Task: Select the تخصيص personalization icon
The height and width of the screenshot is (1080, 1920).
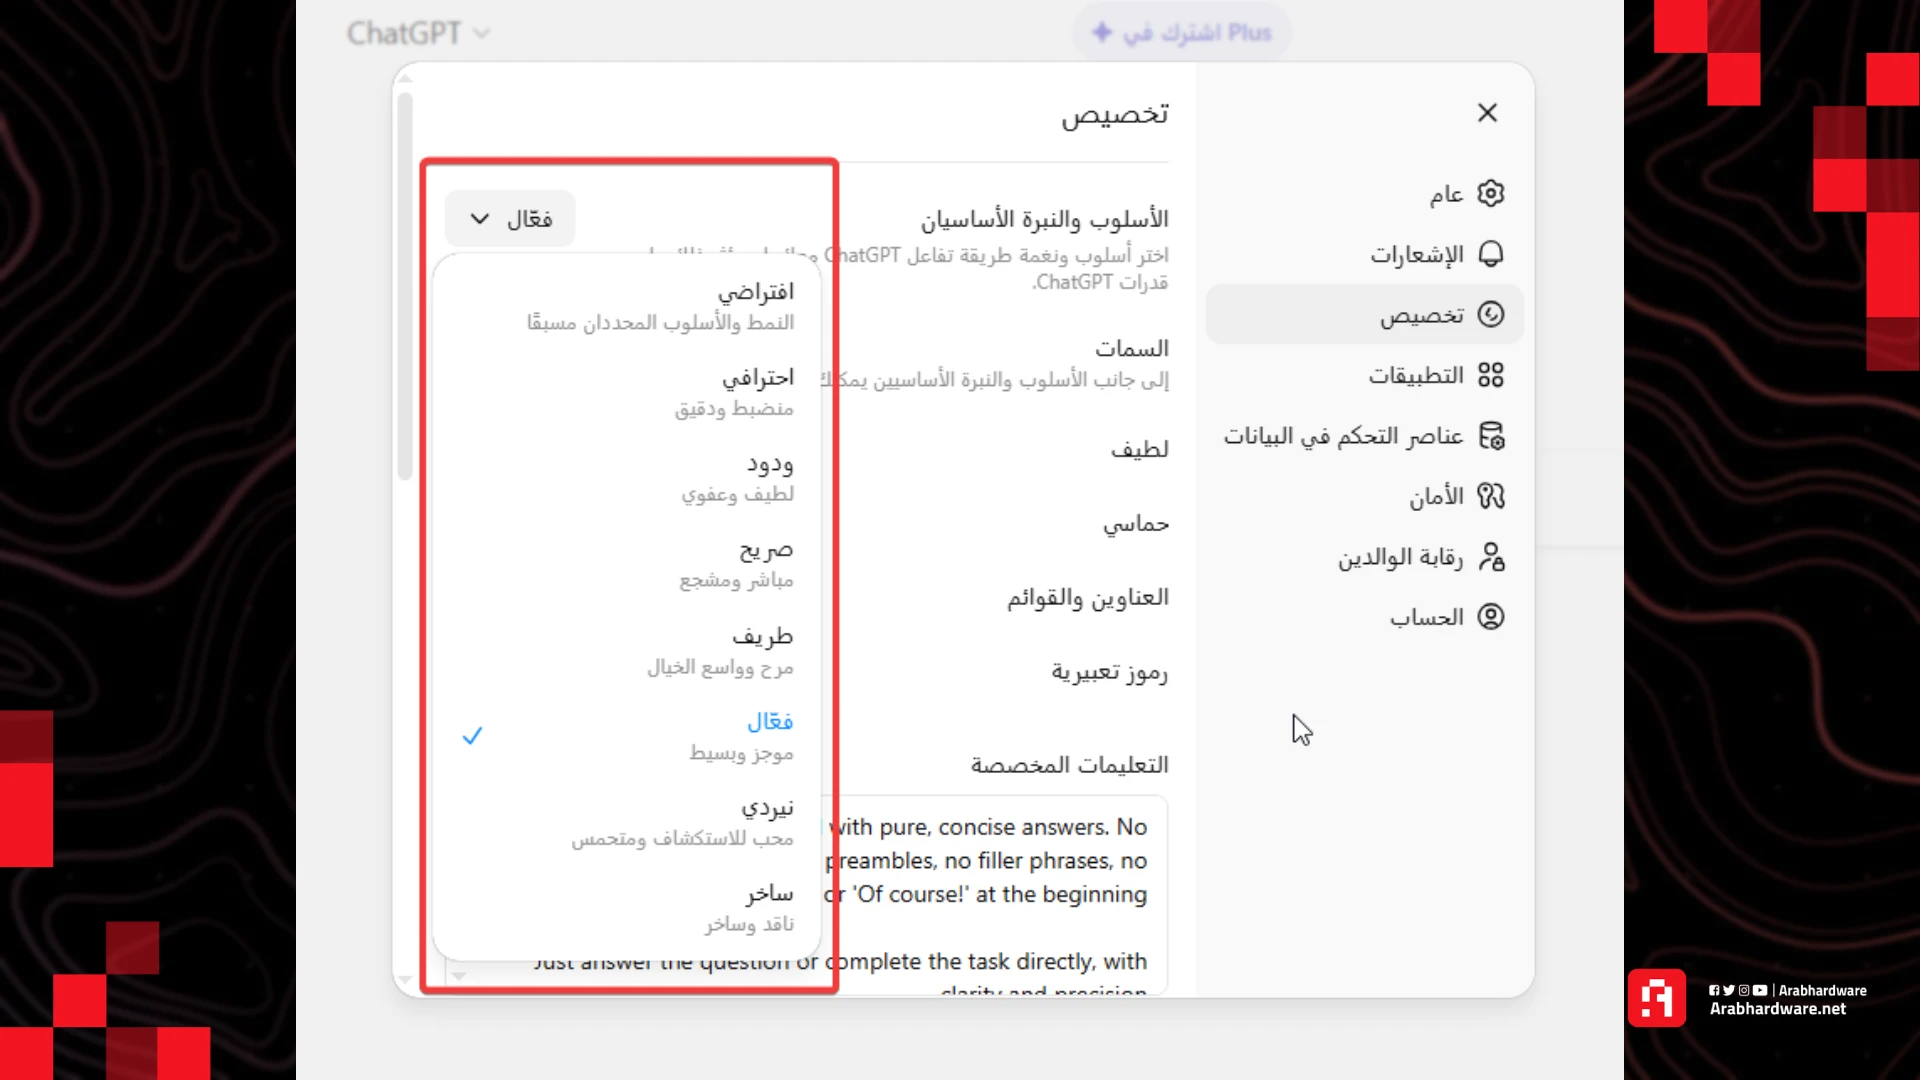Action: (x=1492, y=314)
